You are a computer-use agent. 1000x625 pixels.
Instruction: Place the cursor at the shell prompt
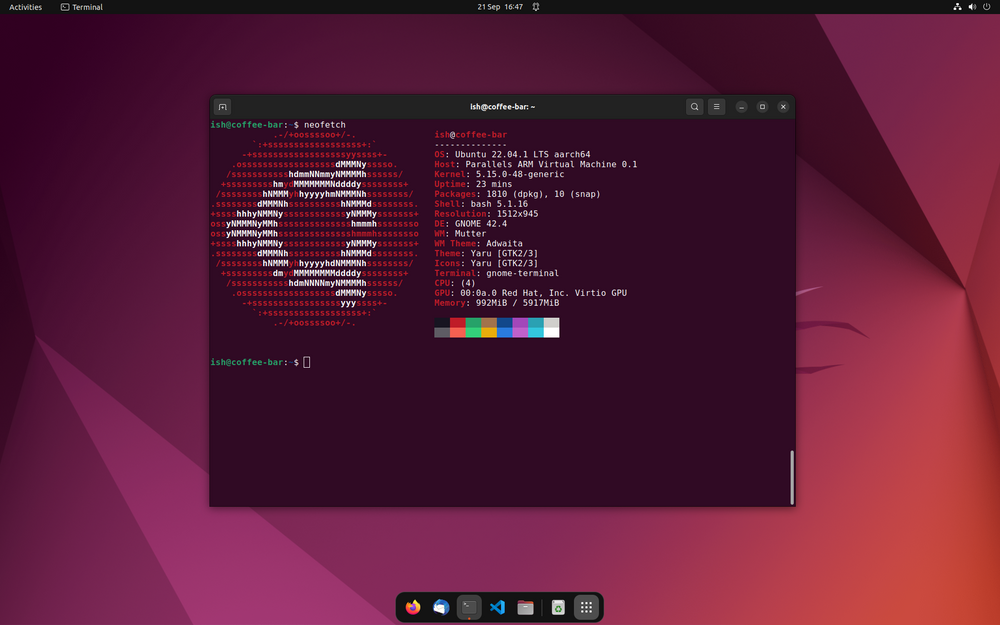[307, 362]
